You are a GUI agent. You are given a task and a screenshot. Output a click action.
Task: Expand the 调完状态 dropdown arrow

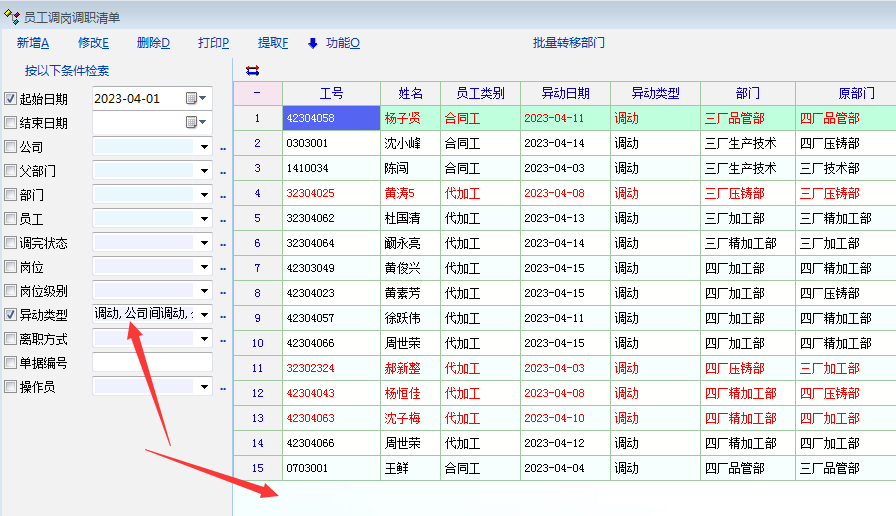pos(204,243)
